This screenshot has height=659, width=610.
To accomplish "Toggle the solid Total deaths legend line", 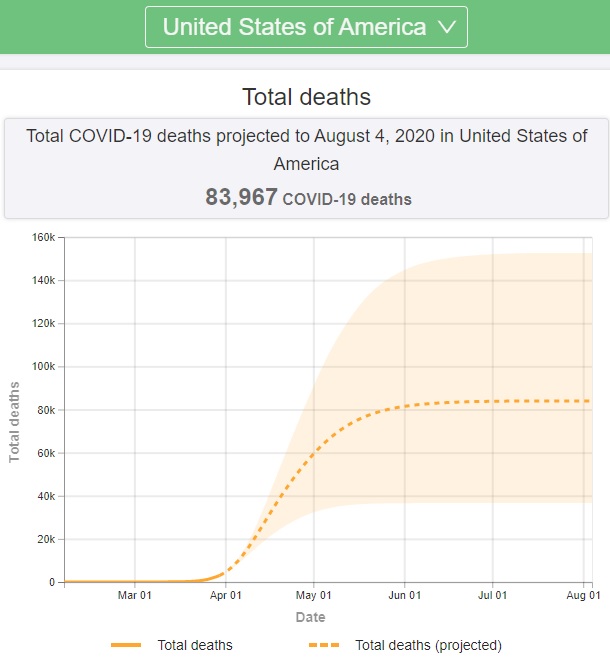I will (127, 645).
